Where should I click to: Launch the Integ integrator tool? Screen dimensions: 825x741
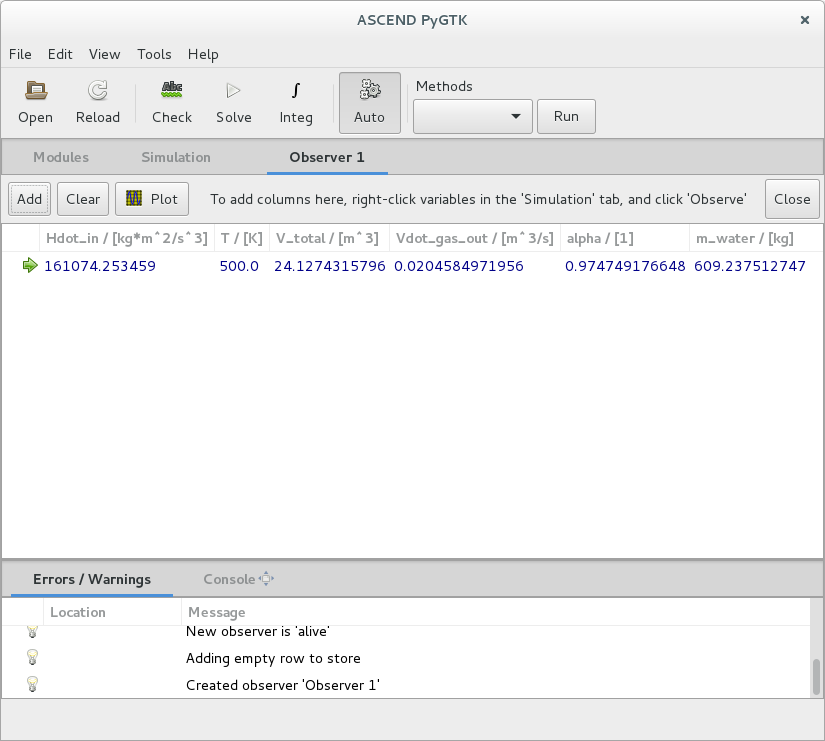click(296, 103)
